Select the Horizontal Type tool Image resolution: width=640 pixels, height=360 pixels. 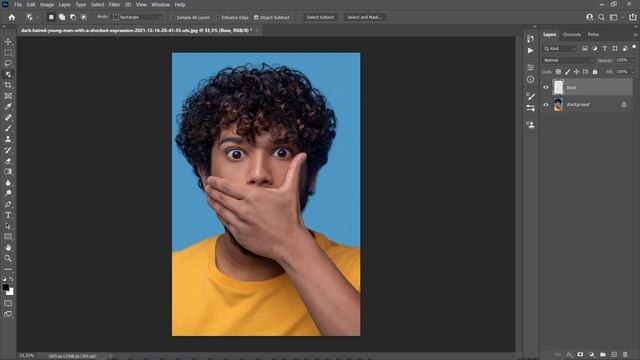pos(8,215)
